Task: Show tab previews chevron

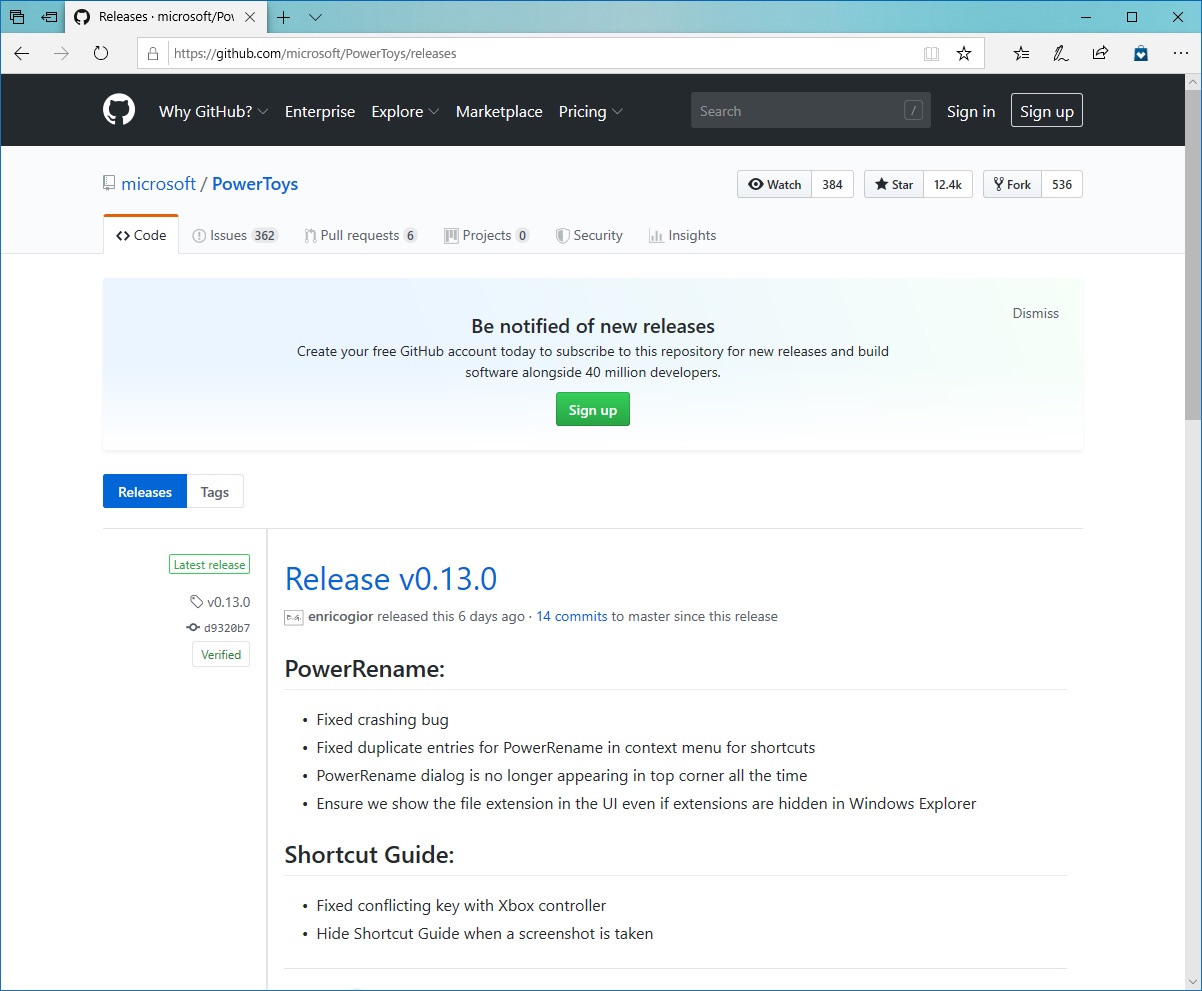Action: click(316, 17)
